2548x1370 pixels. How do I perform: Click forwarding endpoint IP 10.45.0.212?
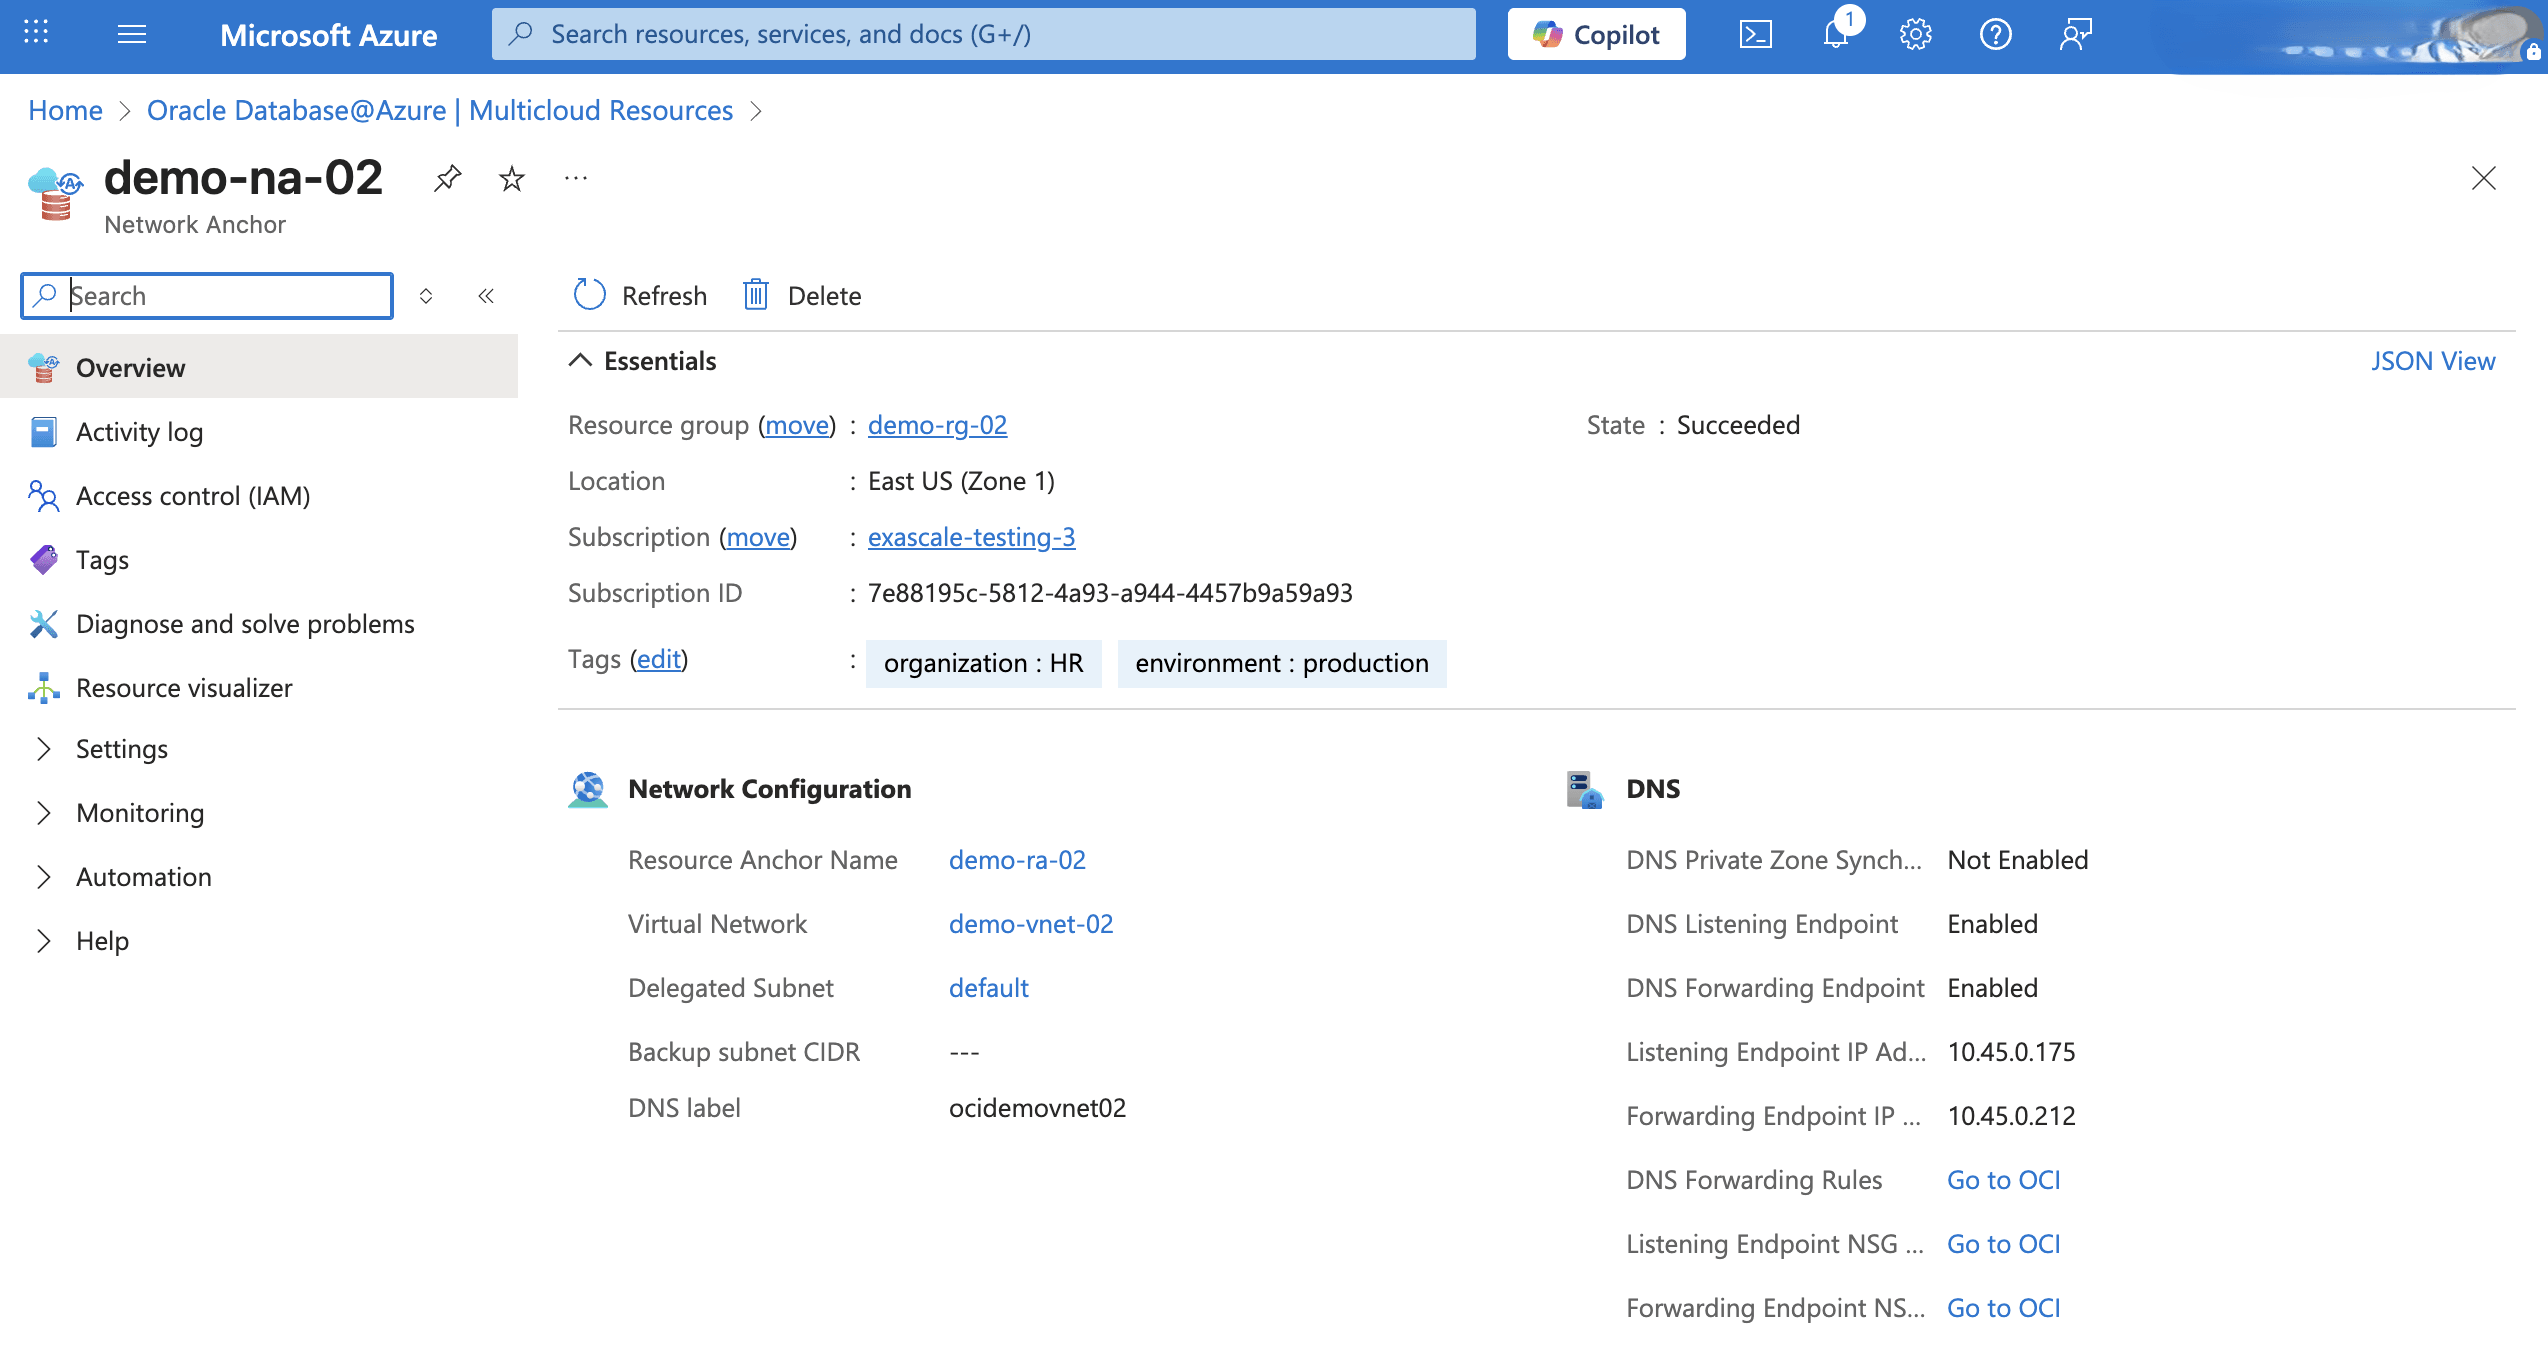tap(2011, 1116)
